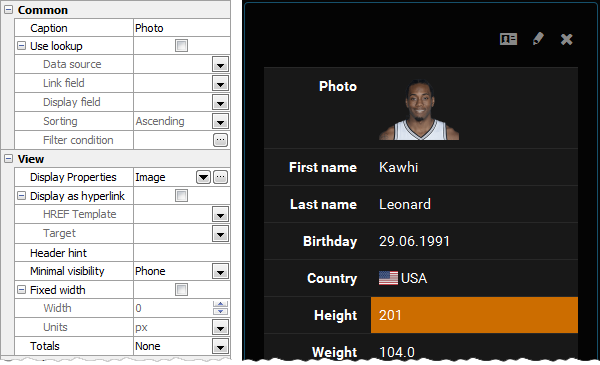This screenshot has height=365, width=600.
Task: Click the Caption value field
Action: [182, 28]
